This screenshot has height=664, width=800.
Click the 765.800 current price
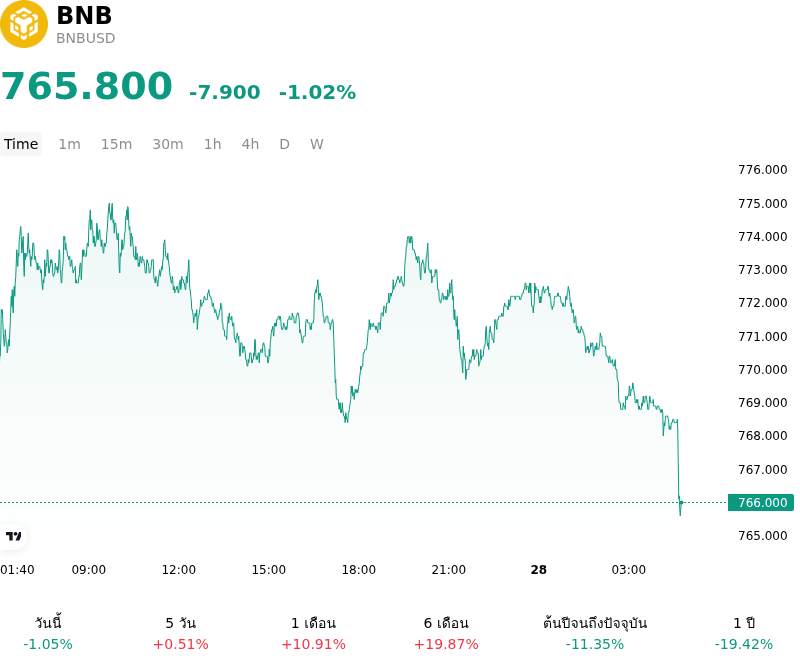[x=87, y=86]
